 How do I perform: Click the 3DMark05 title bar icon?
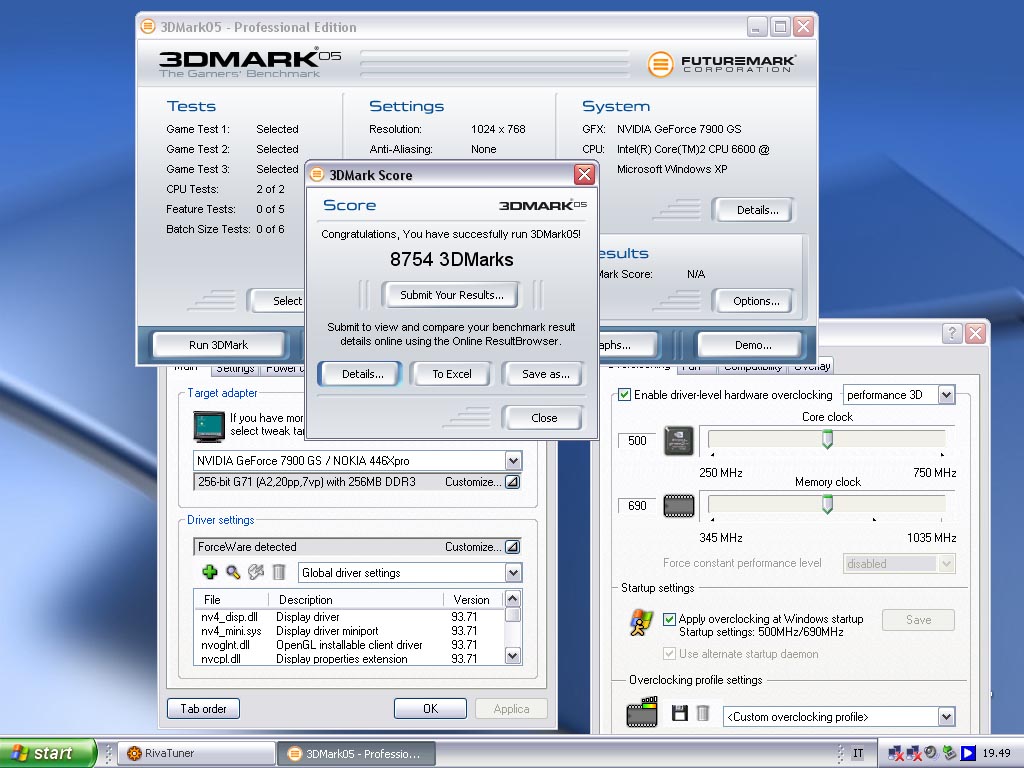(148, 27)
